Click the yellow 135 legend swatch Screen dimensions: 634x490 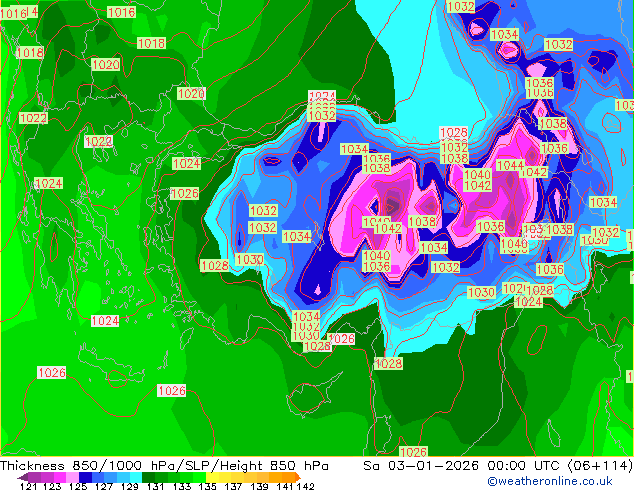pos(212,477)
